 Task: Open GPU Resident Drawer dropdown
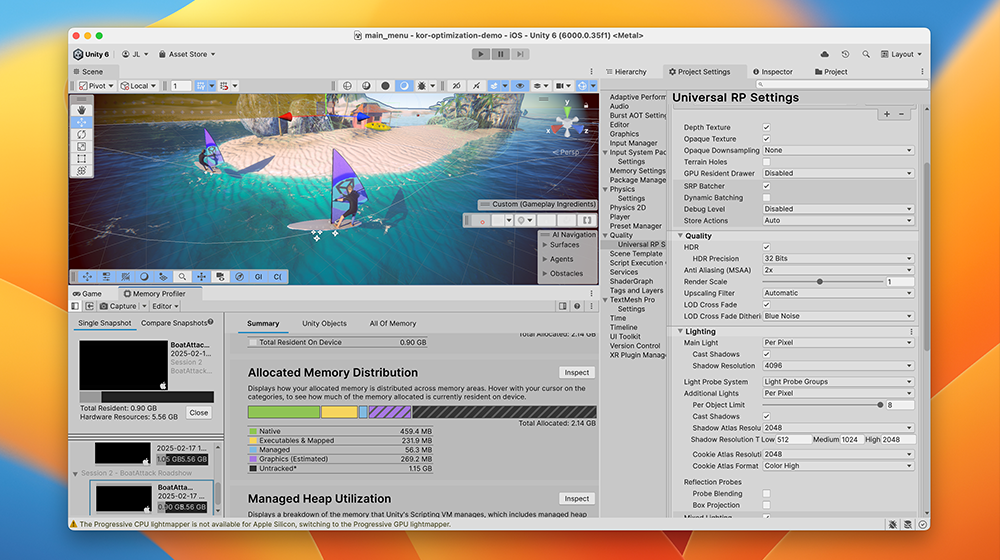[x=838, y=173]
